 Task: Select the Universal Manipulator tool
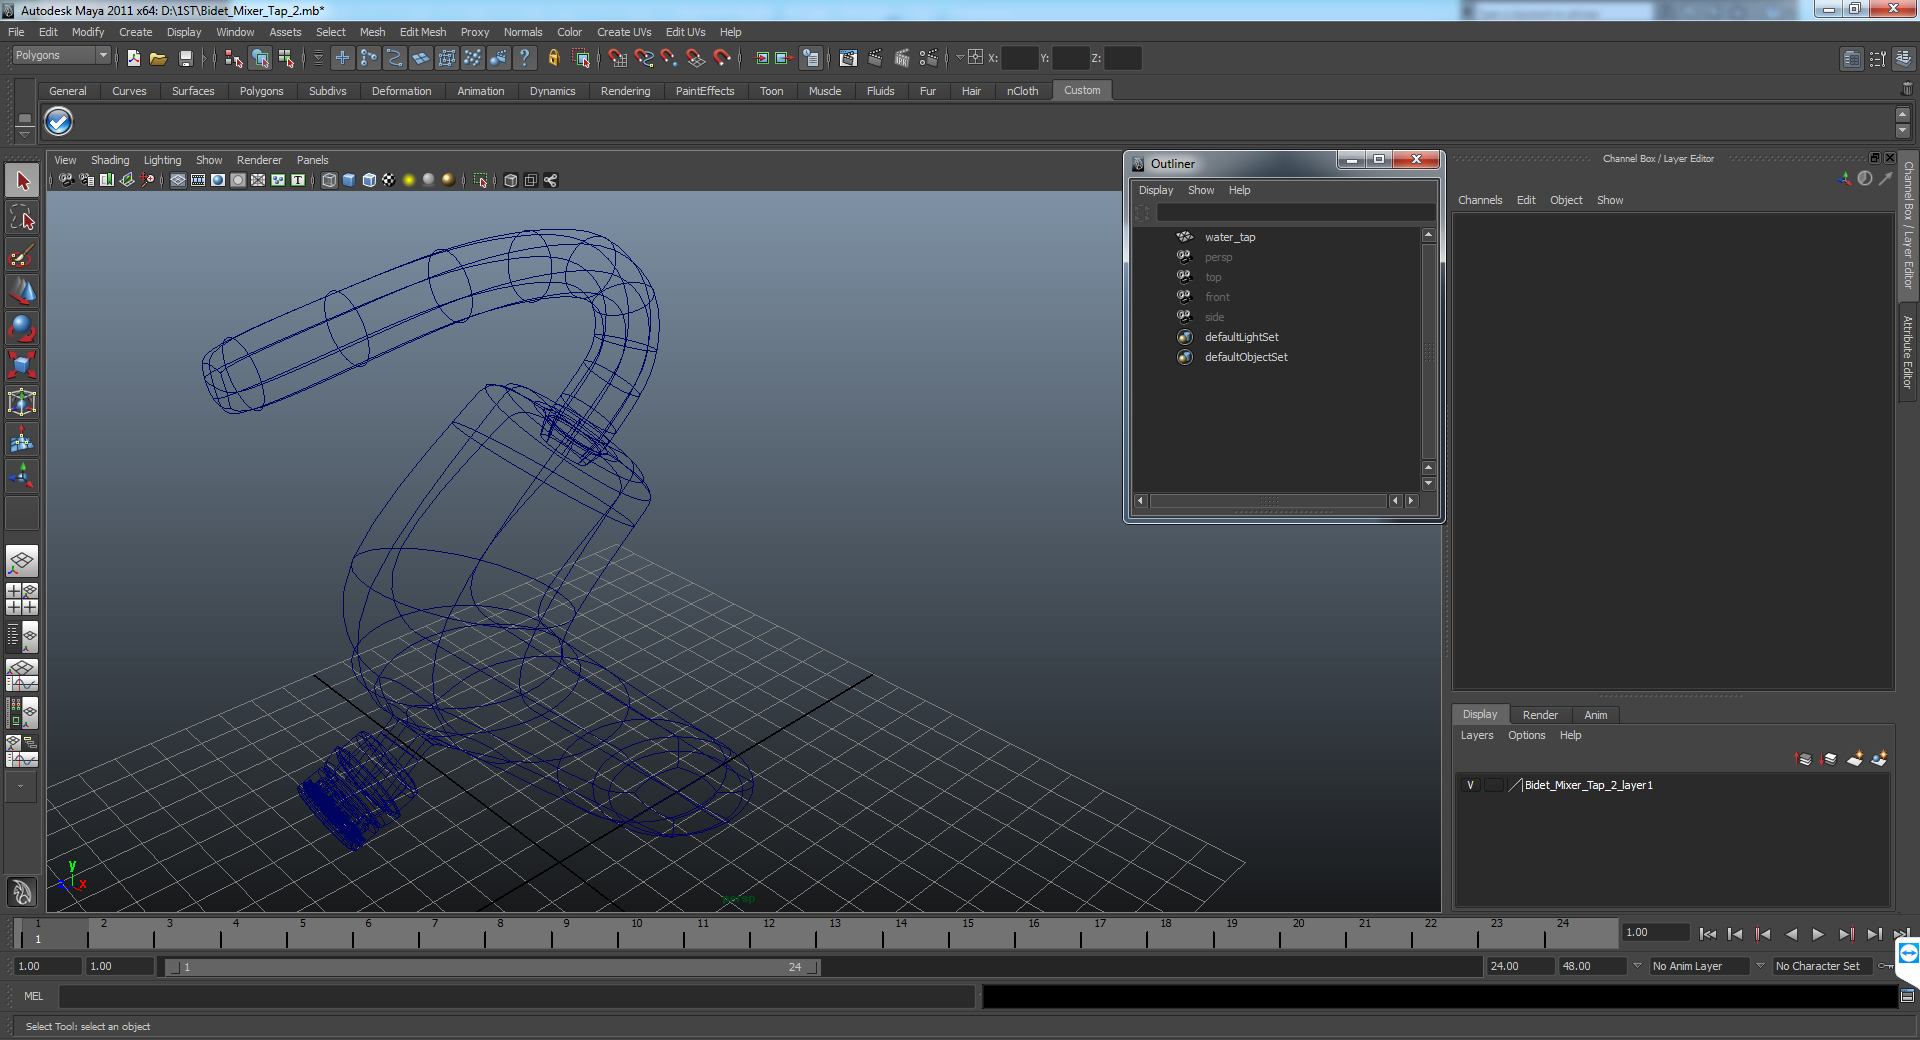(x=22, y=402)
